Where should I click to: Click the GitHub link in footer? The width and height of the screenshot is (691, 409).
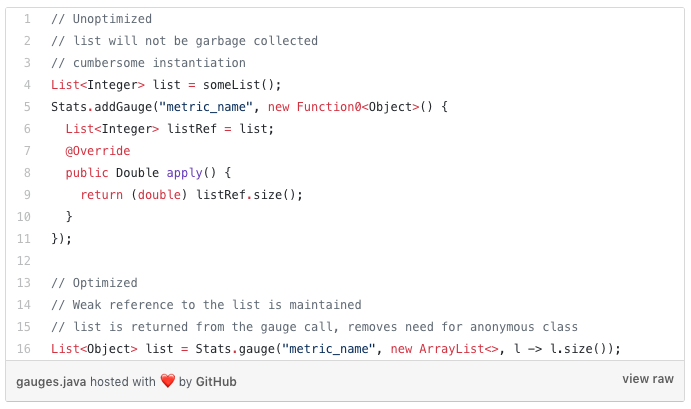coord(216,381)
